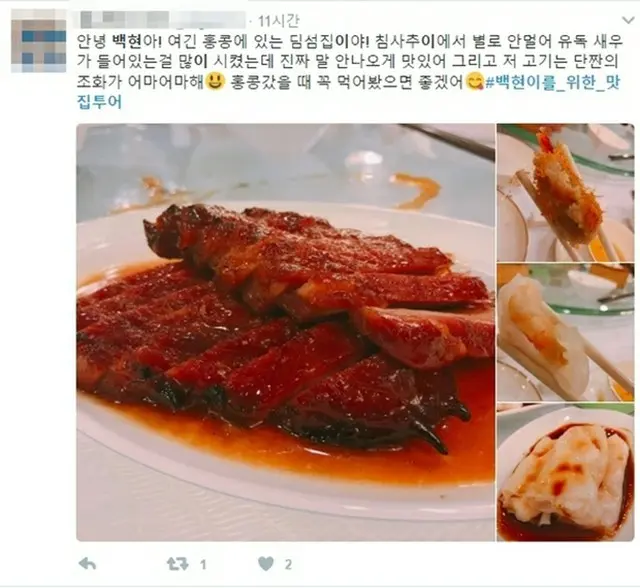Click the hashtag's second line 집투어
Image resolution: width=640 pixels, height=588 pixels.
click(99, 102)
